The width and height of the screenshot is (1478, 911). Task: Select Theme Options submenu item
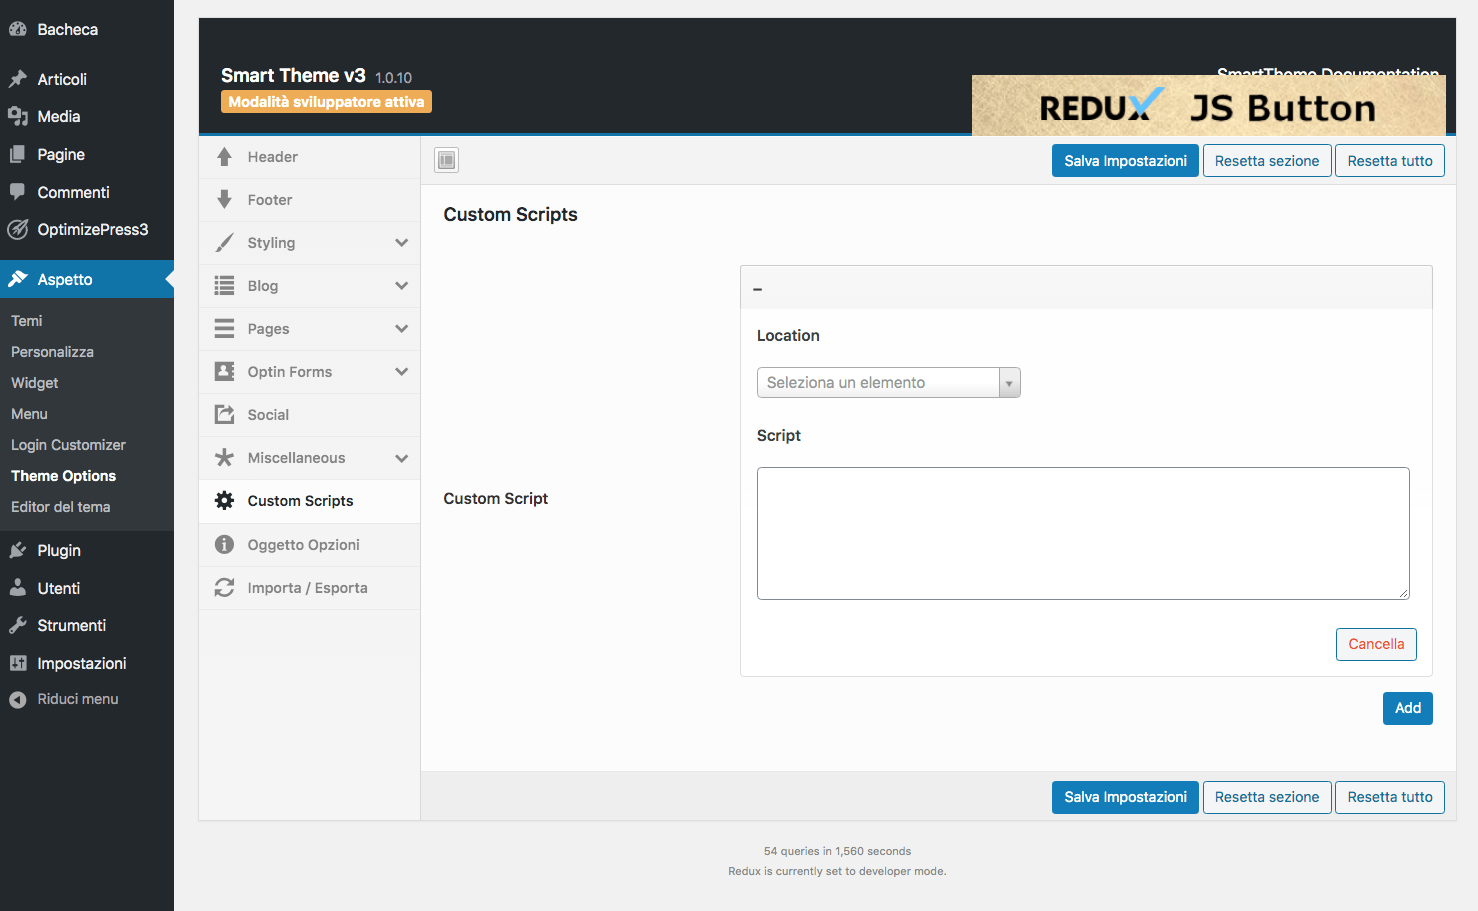point(63,476)
